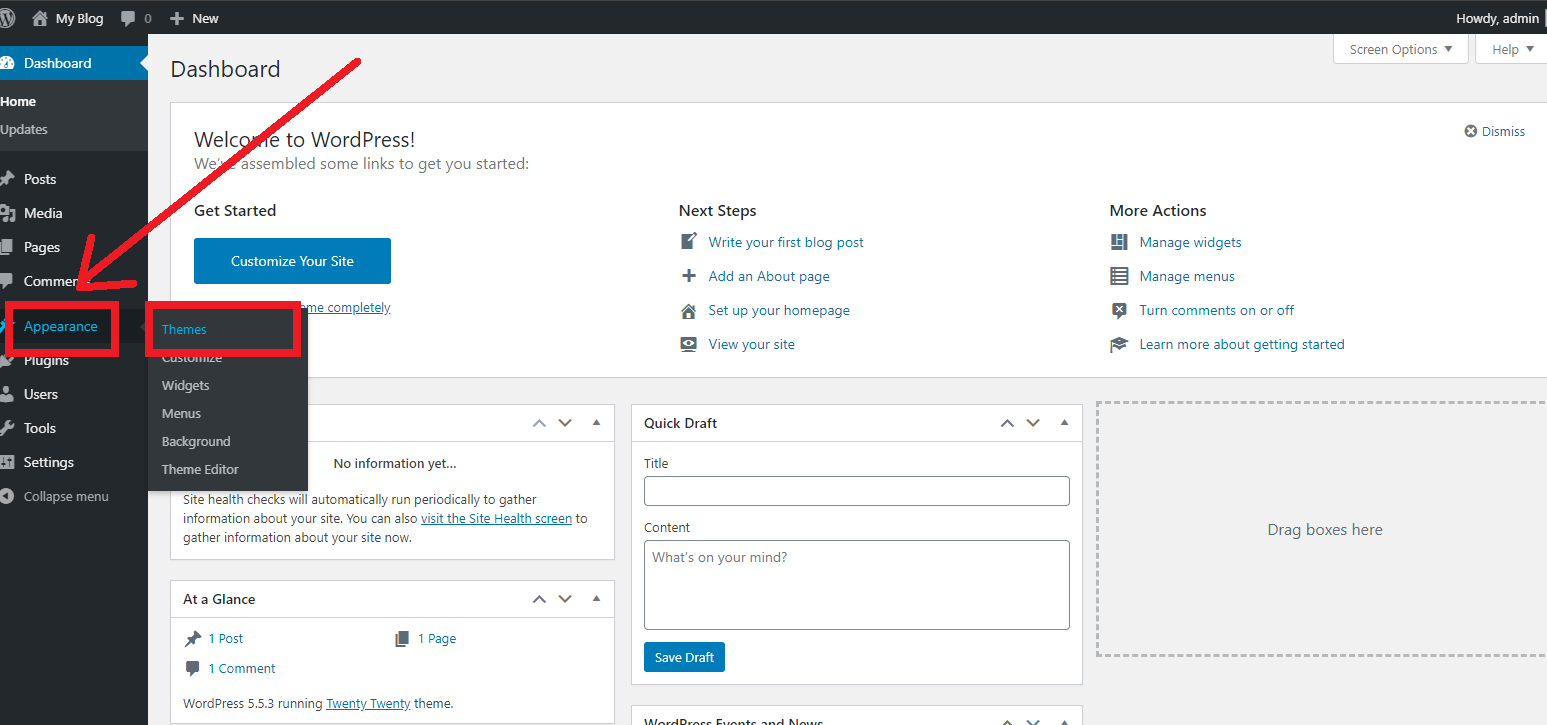This screenshot has width=1547, height=725.
Task: Click the Dismiss X icon on the welcome panel
Action: coord(1470,130)
